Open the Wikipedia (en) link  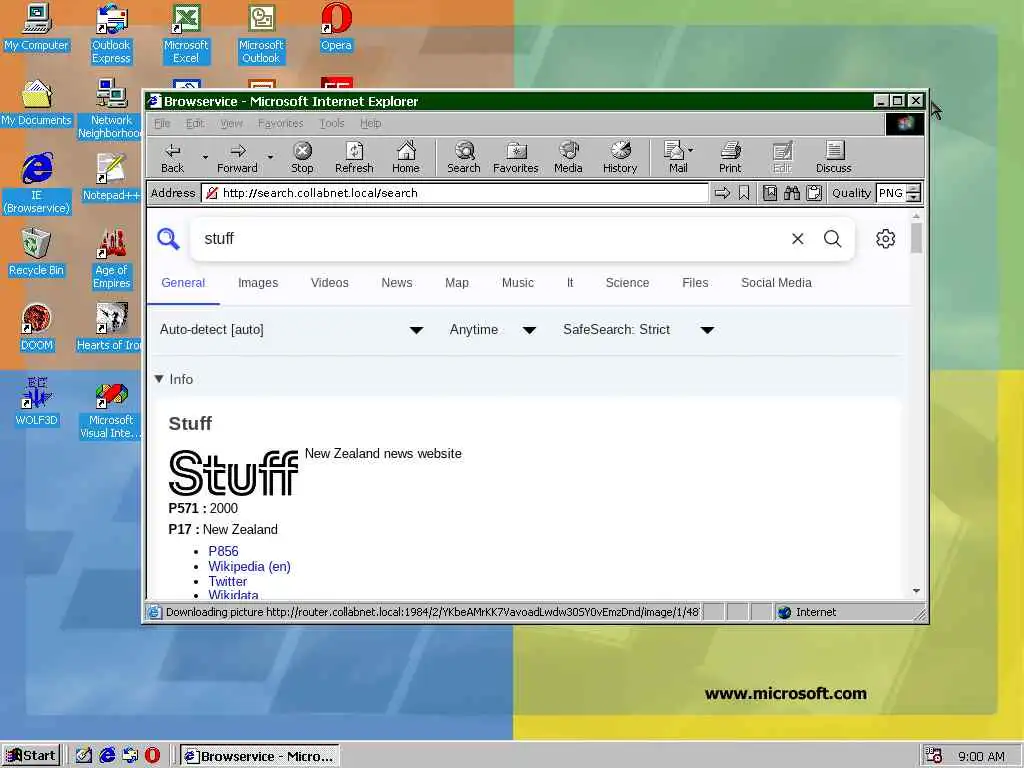[249, 566]
